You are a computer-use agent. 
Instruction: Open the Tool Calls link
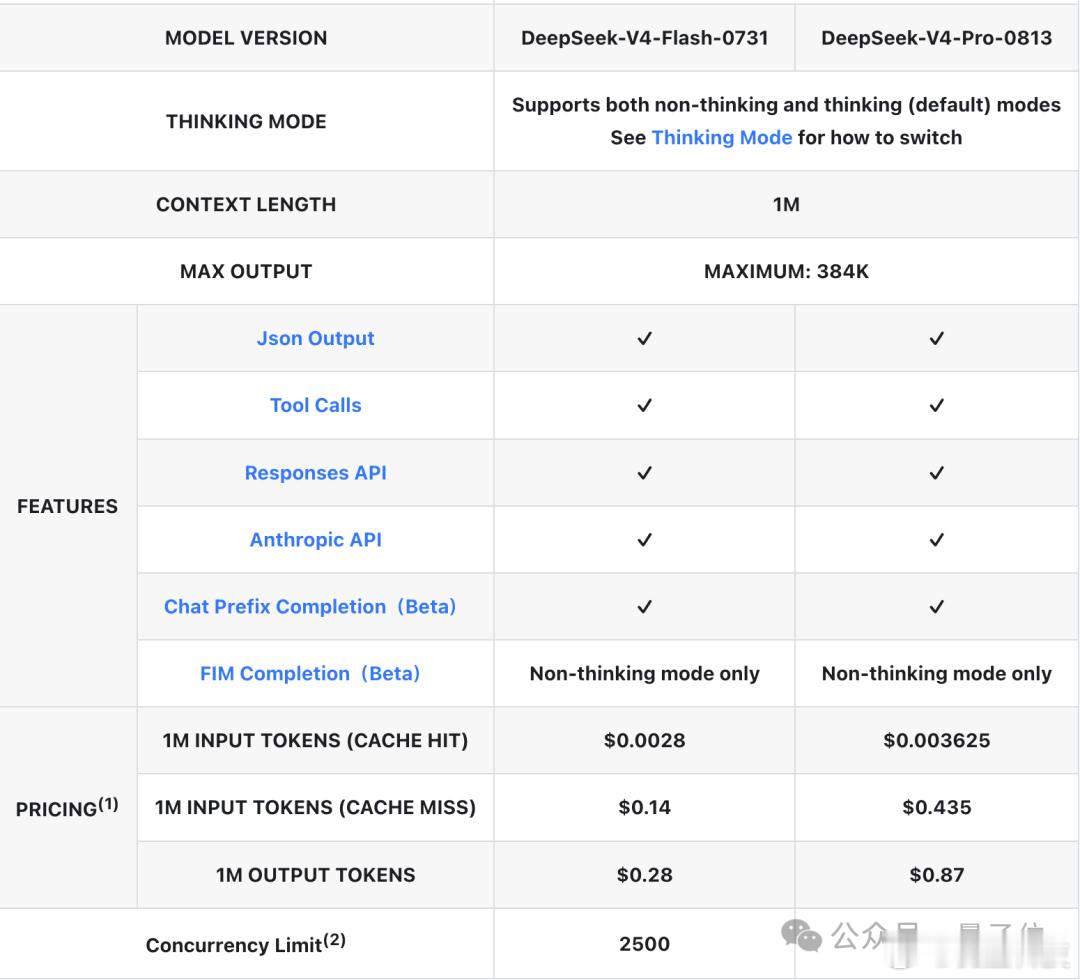tap(315, 405)
